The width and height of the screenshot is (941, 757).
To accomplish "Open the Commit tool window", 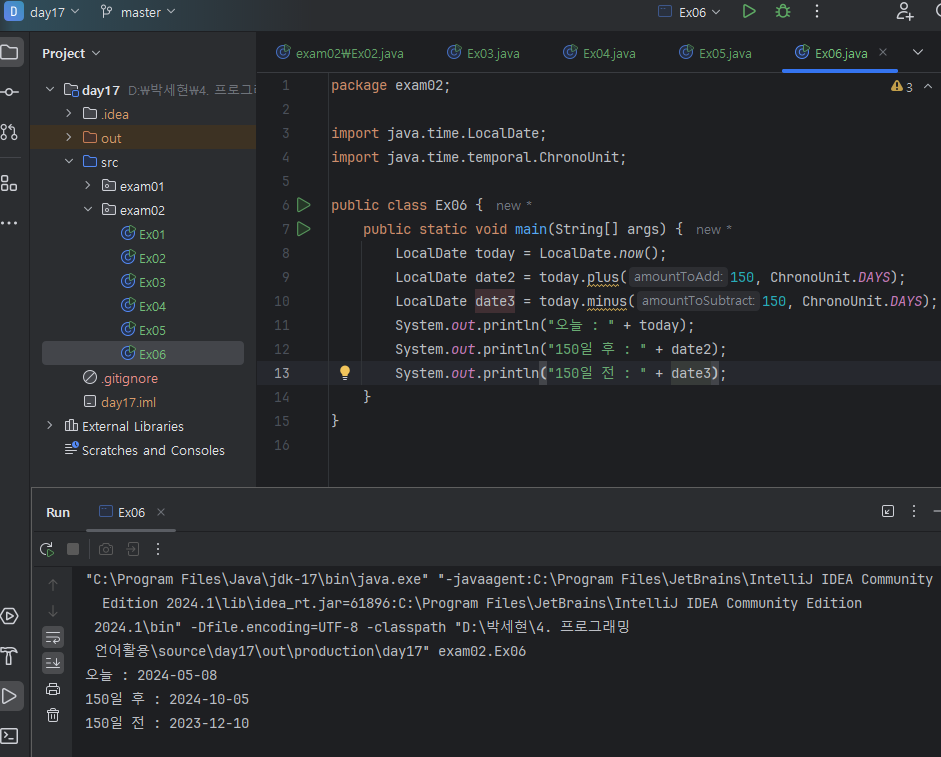I will (10, 92).
